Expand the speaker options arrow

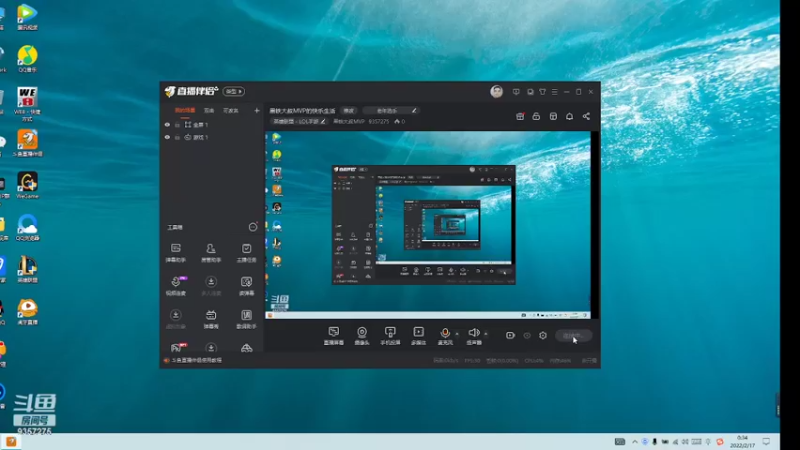486,334
